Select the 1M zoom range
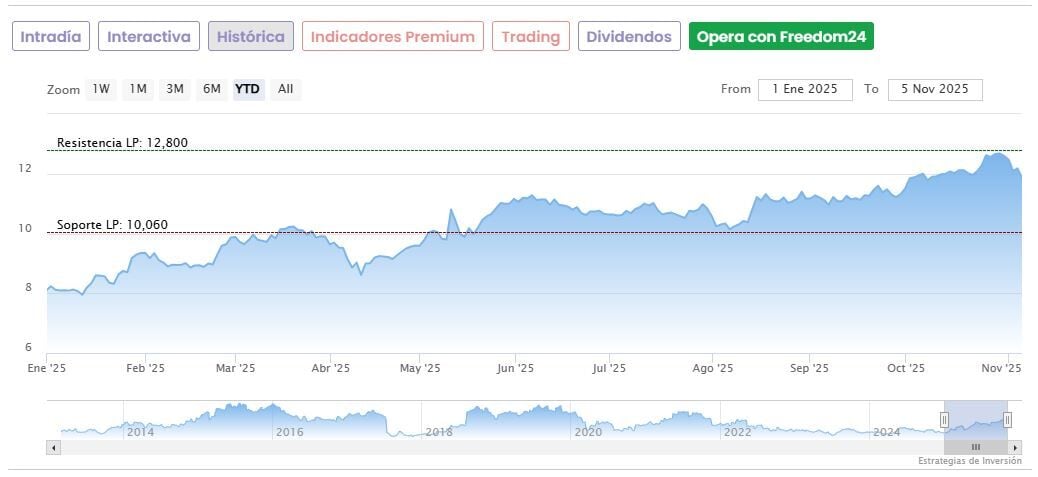The image size is (1038, 477). point(138,89)
